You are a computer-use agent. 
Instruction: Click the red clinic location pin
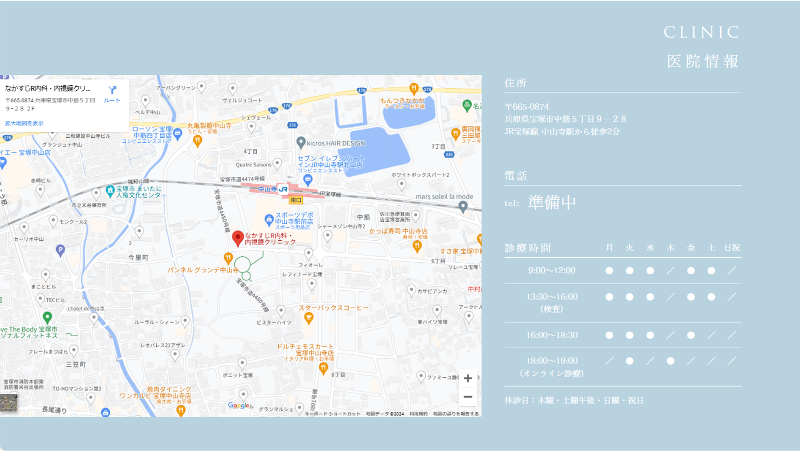pyautogui.click(x=238, y=237)
